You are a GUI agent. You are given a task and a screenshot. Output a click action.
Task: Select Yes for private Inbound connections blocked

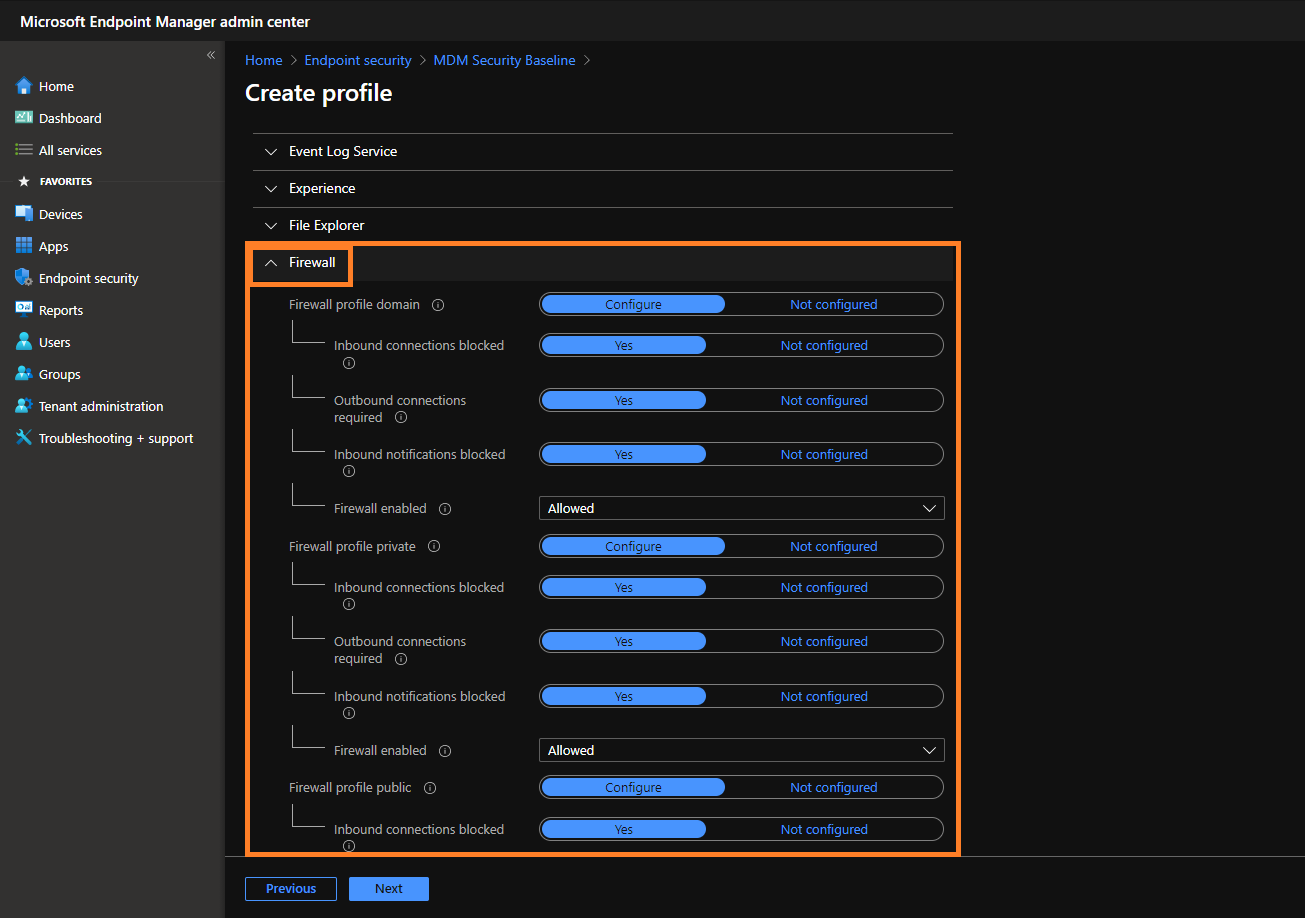click(x=623, y=587)
